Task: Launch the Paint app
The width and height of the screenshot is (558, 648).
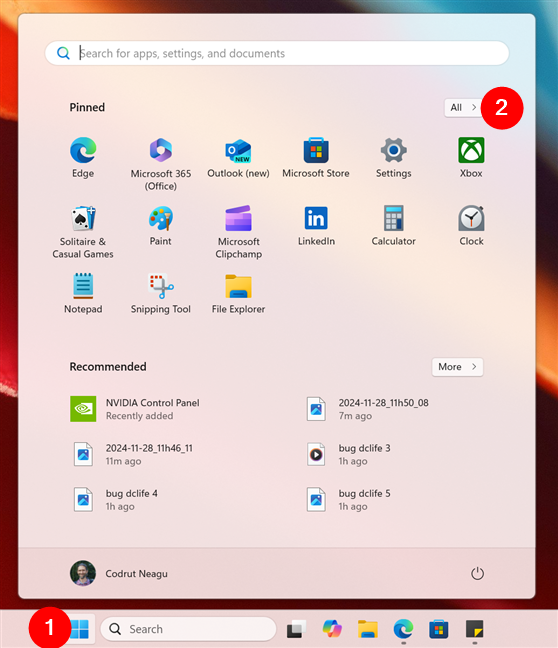Action: 161,226
